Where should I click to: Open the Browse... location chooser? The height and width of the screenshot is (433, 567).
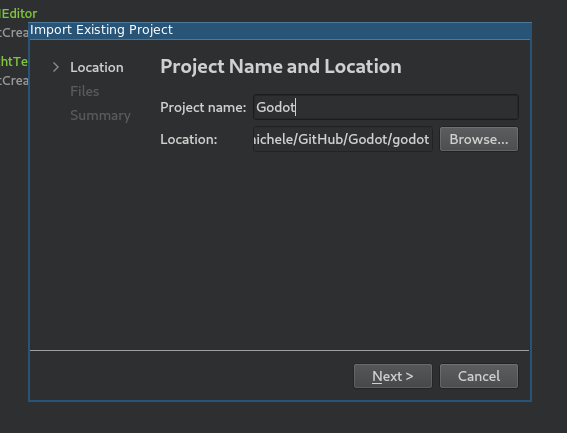pyautogui.click(x=479, y=139)
